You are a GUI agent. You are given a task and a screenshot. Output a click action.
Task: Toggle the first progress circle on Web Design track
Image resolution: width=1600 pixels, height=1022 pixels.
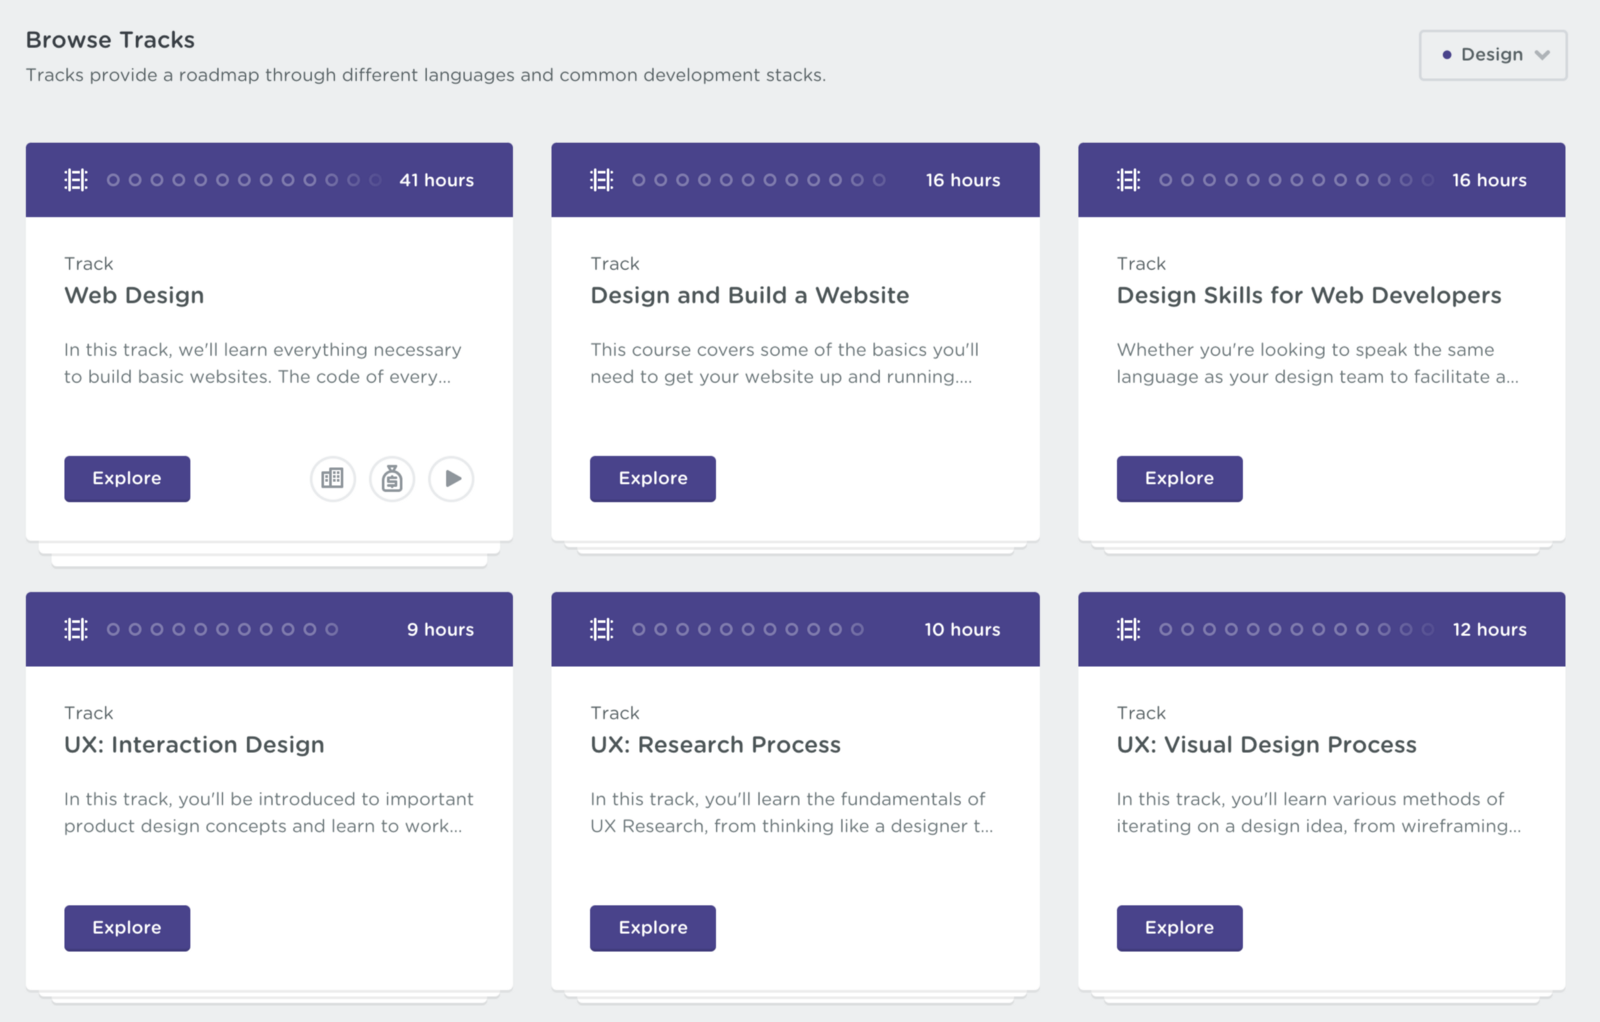tap(112, 180)
